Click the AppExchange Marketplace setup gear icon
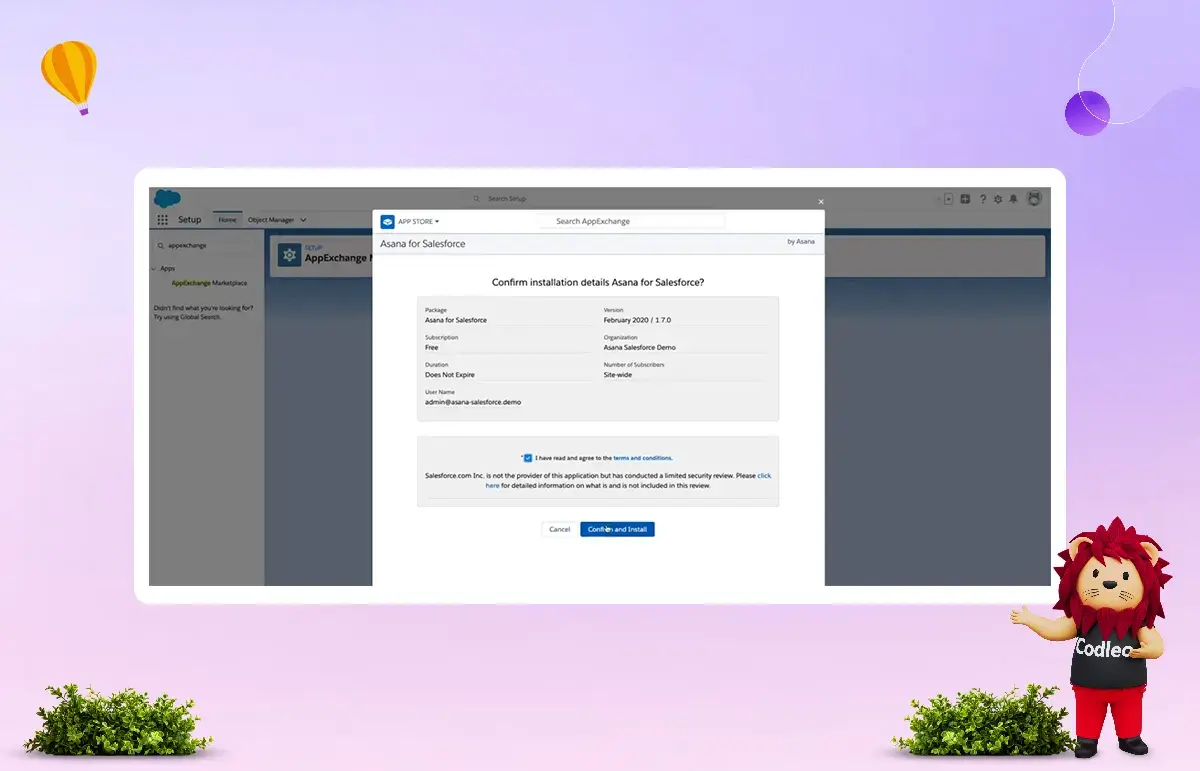 289,256
